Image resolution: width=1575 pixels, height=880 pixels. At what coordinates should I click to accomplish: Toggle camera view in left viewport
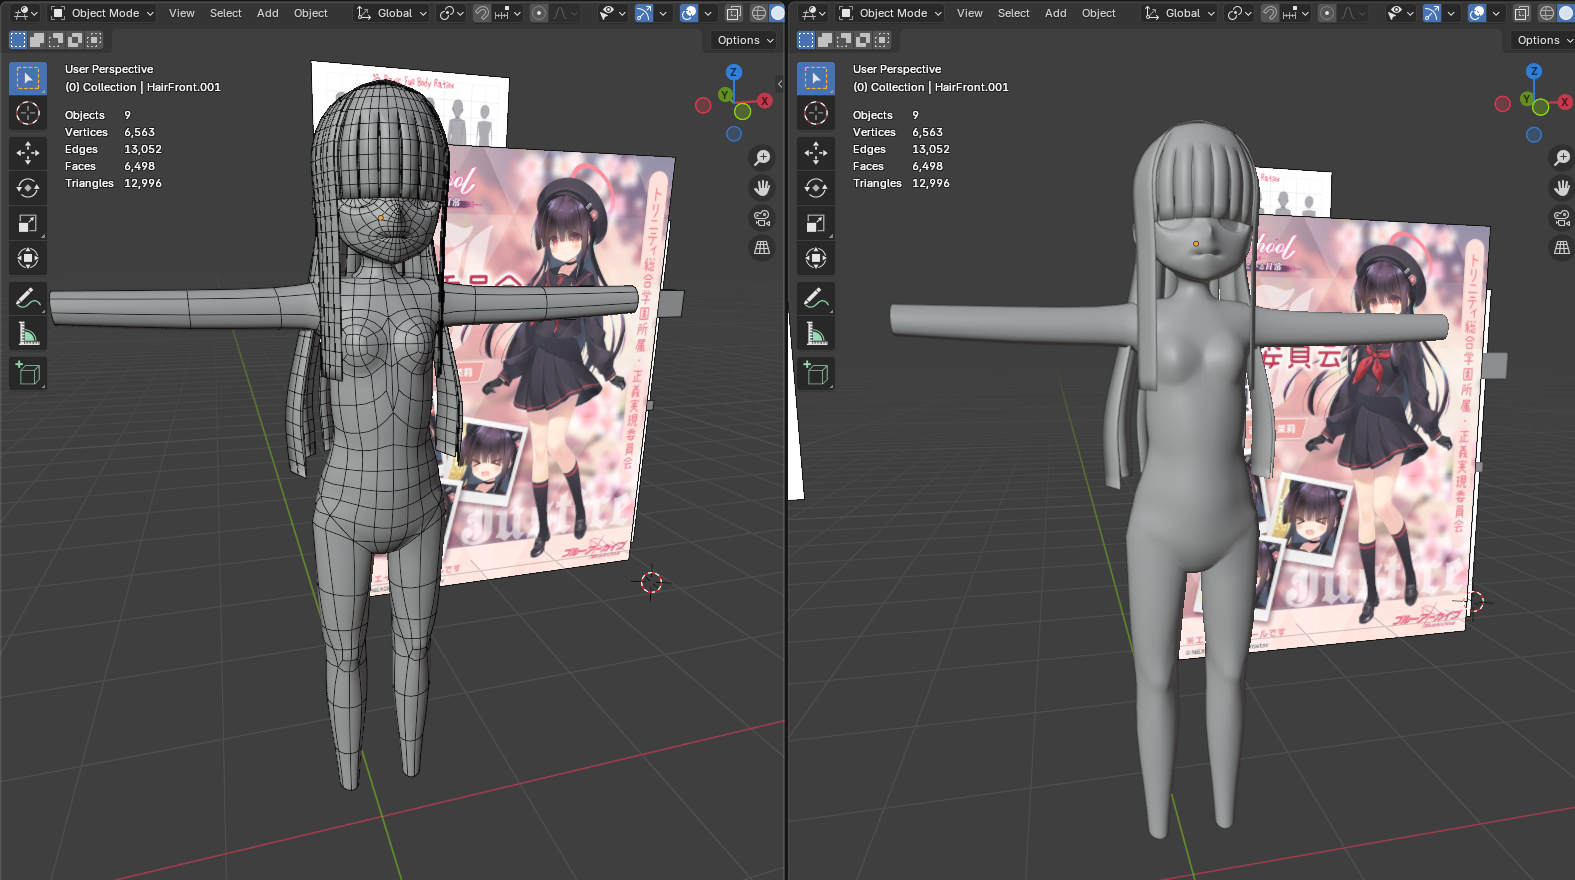(762, 218)
